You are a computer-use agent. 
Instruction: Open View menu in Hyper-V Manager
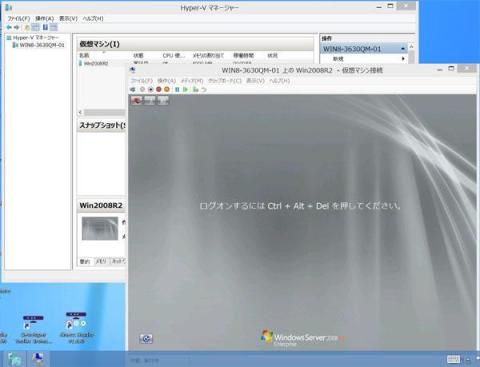pos(68,19)
